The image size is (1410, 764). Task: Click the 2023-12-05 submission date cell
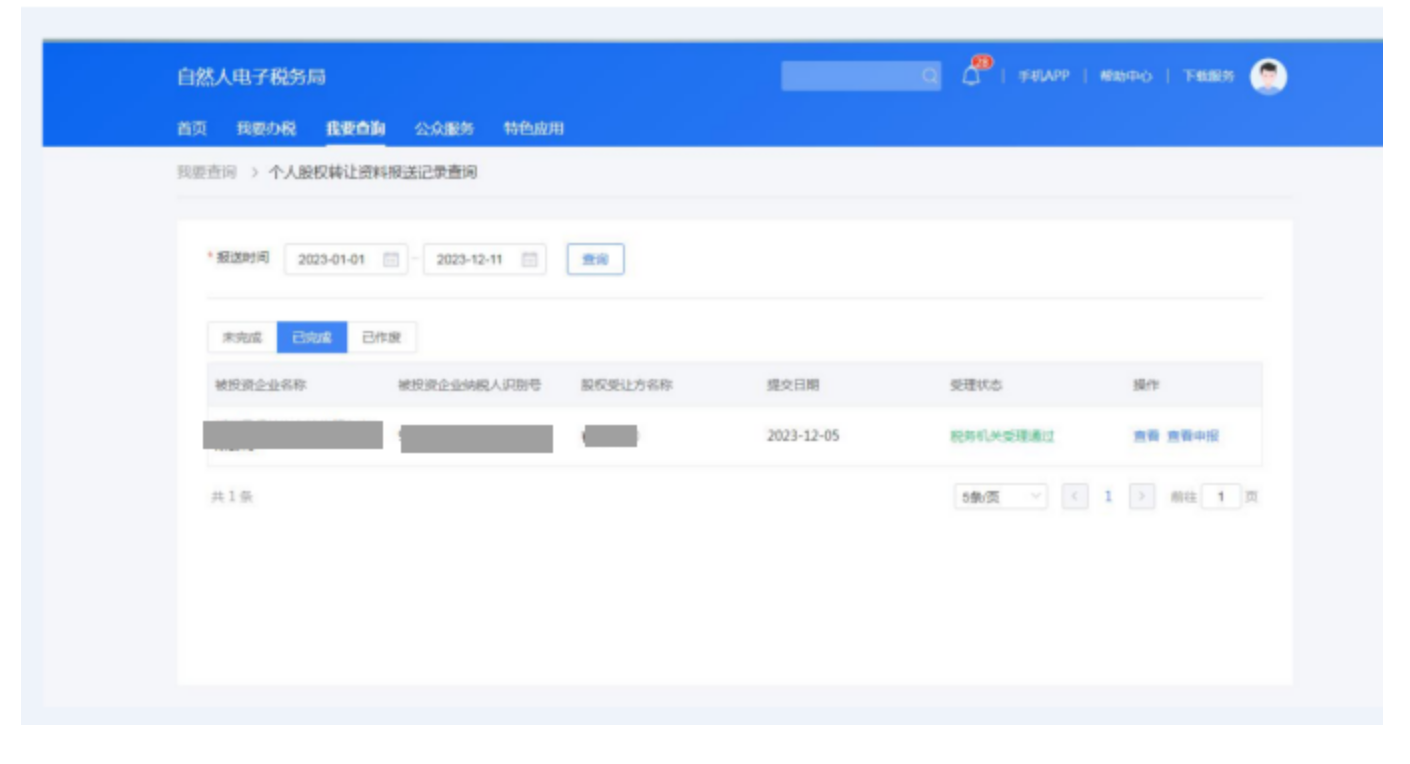(x=803, y=436)
